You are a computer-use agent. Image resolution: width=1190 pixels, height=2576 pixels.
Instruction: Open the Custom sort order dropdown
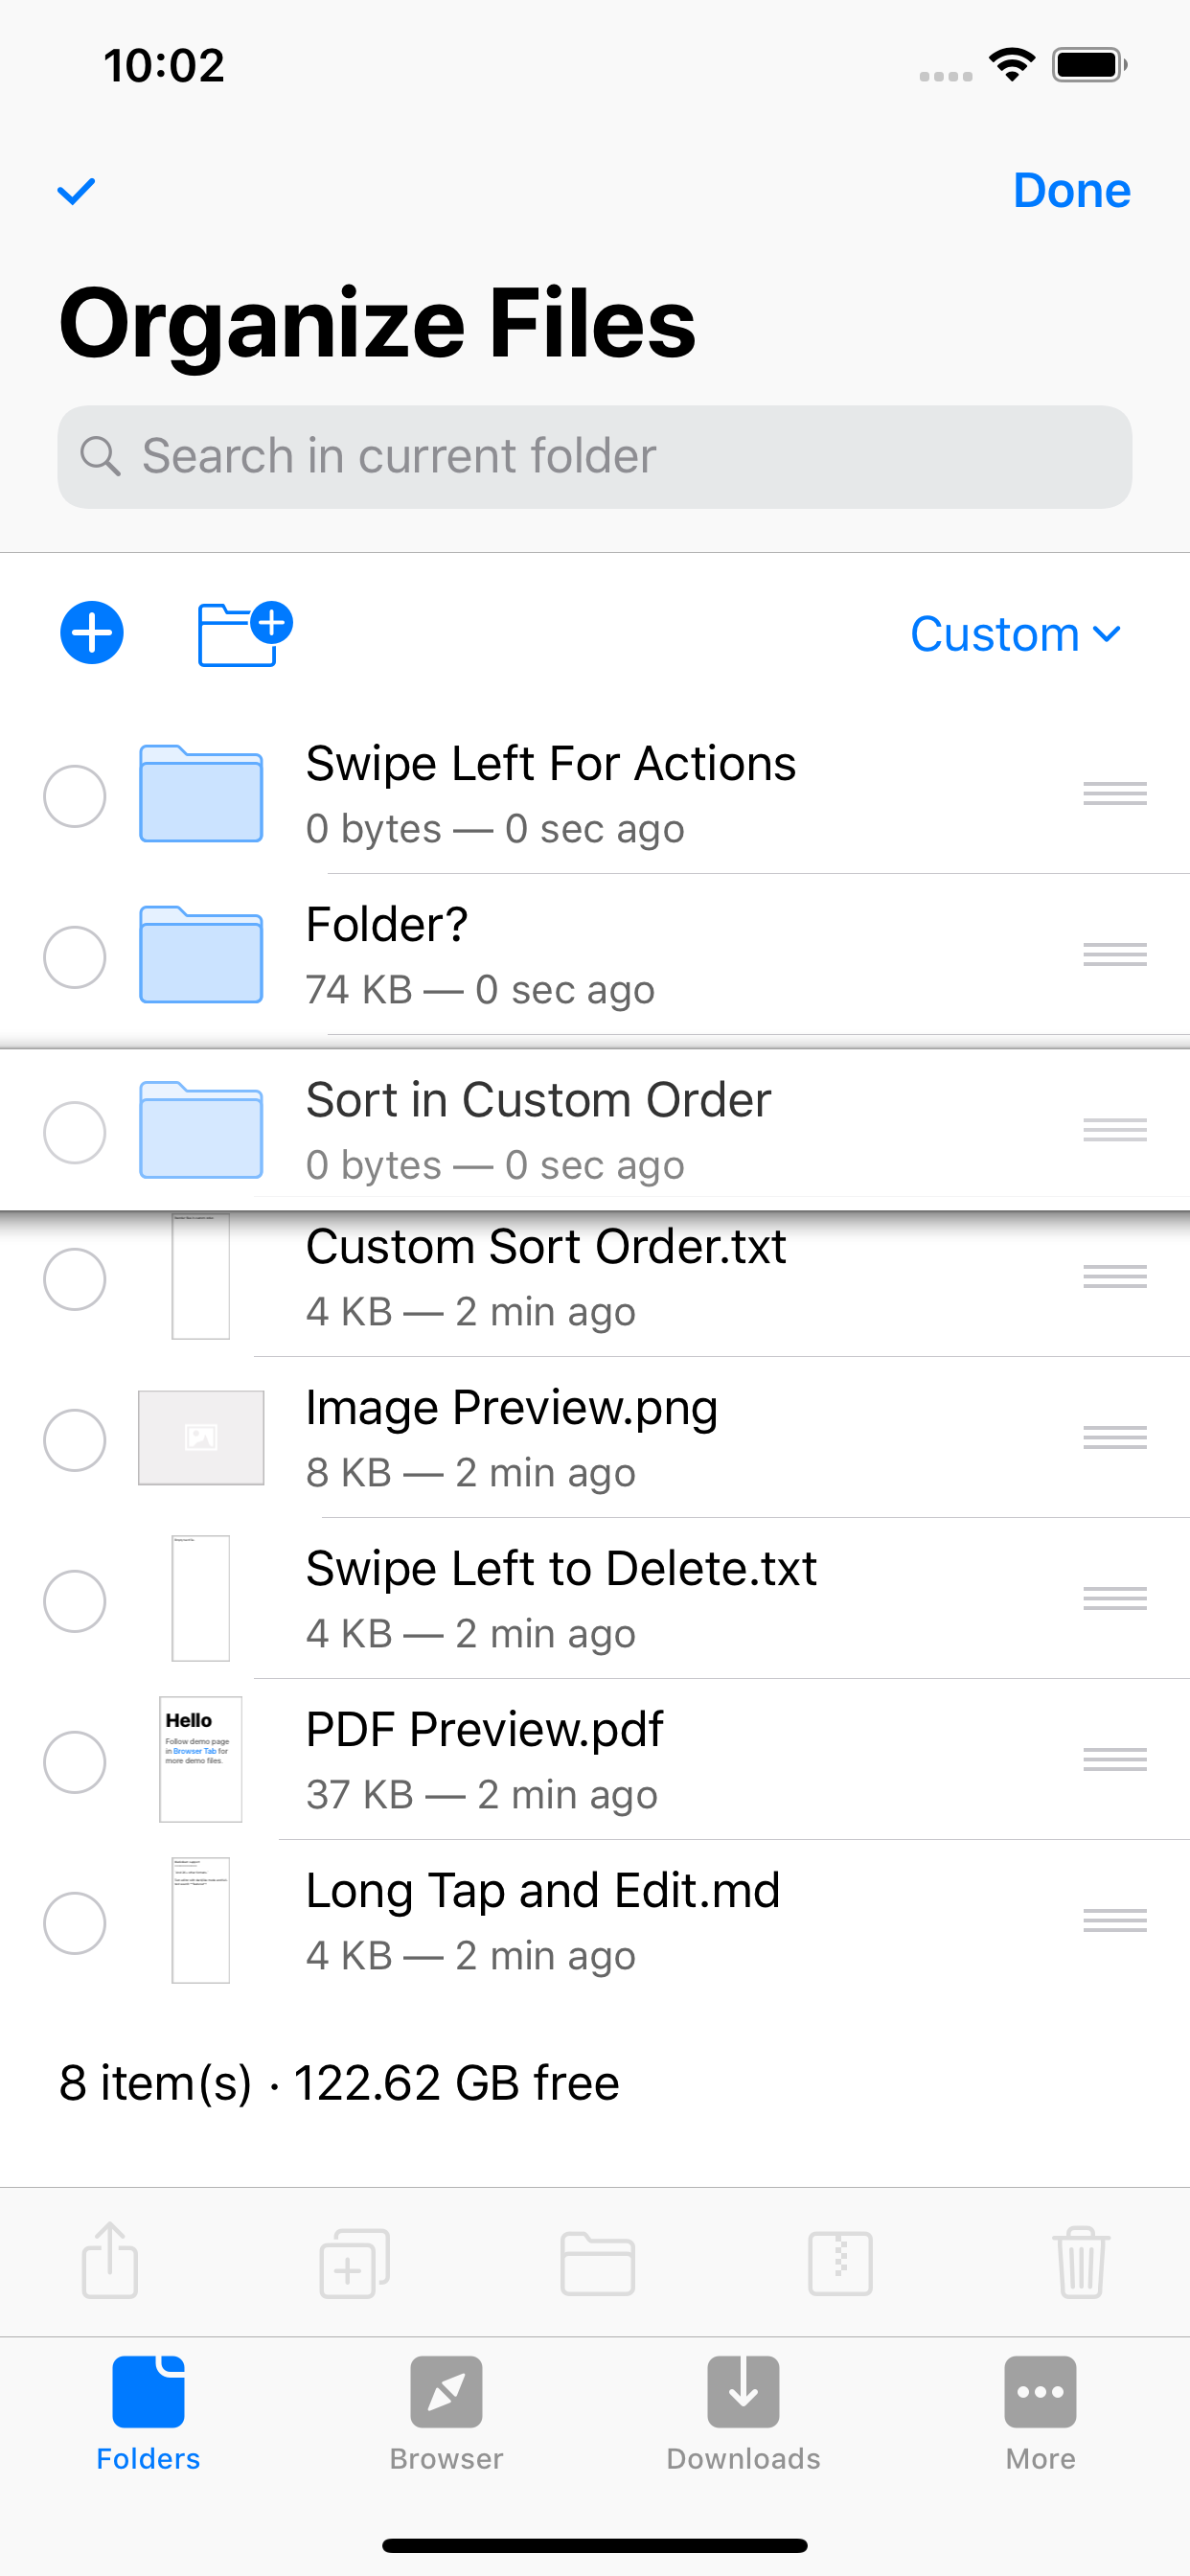[1015, 634]
